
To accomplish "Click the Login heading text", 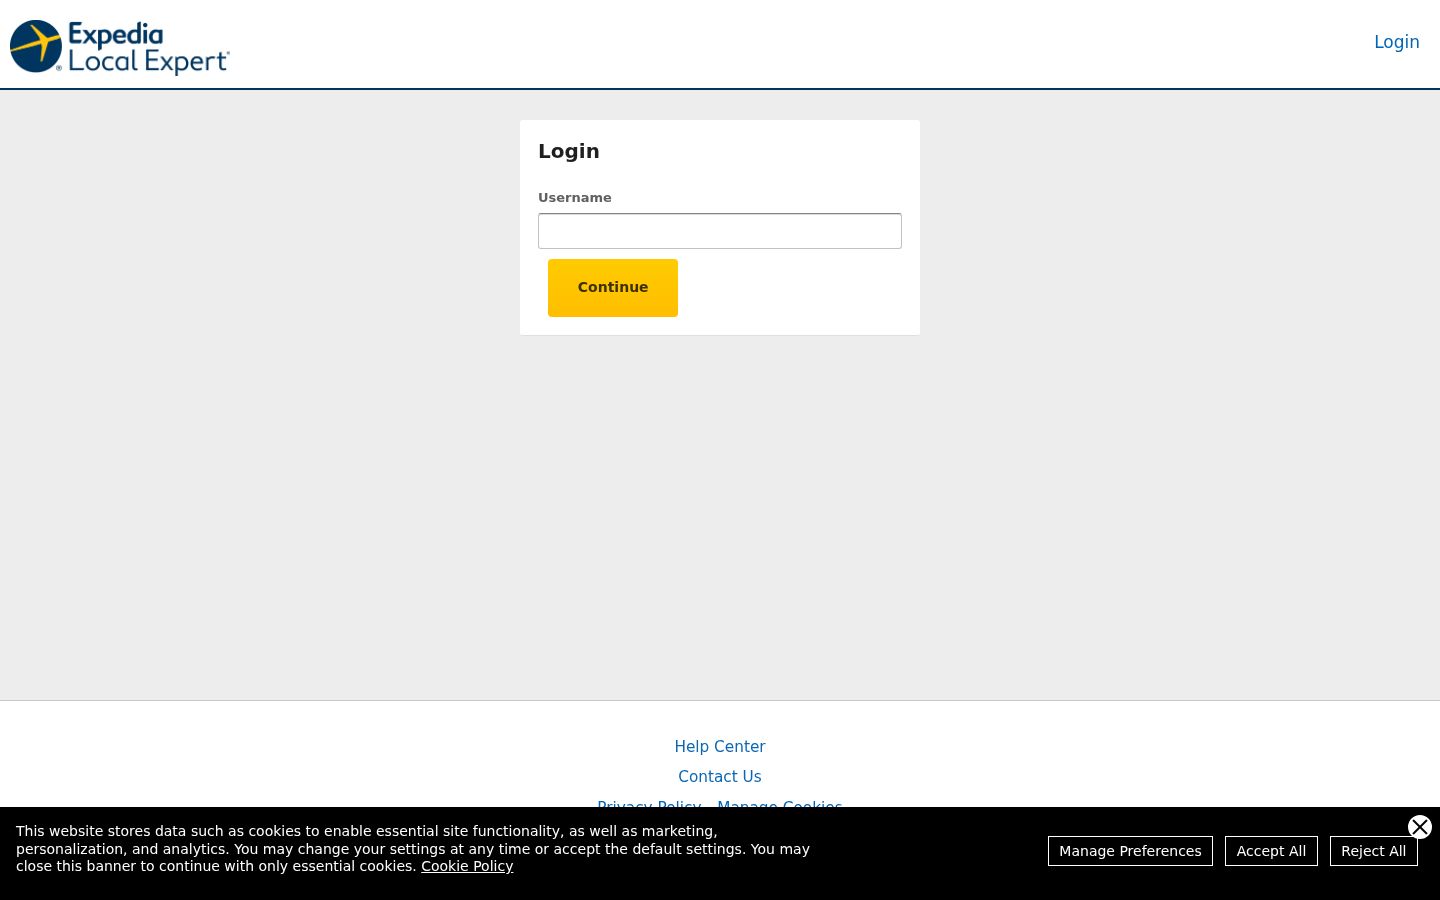I will point(569,151).
